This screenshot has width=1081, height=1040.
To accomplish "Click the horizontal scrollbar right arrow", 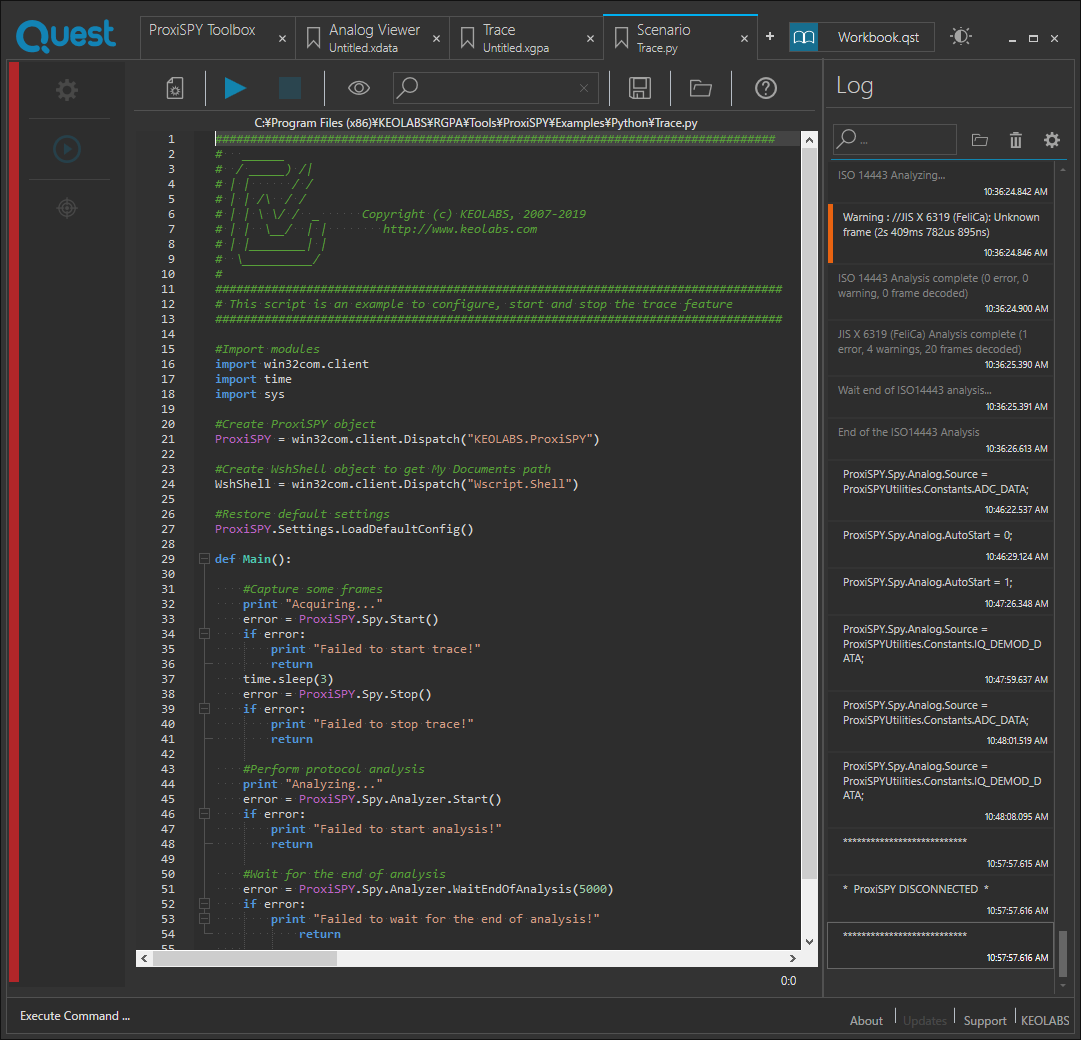I will pyautogui.click(x=792, y=958).
